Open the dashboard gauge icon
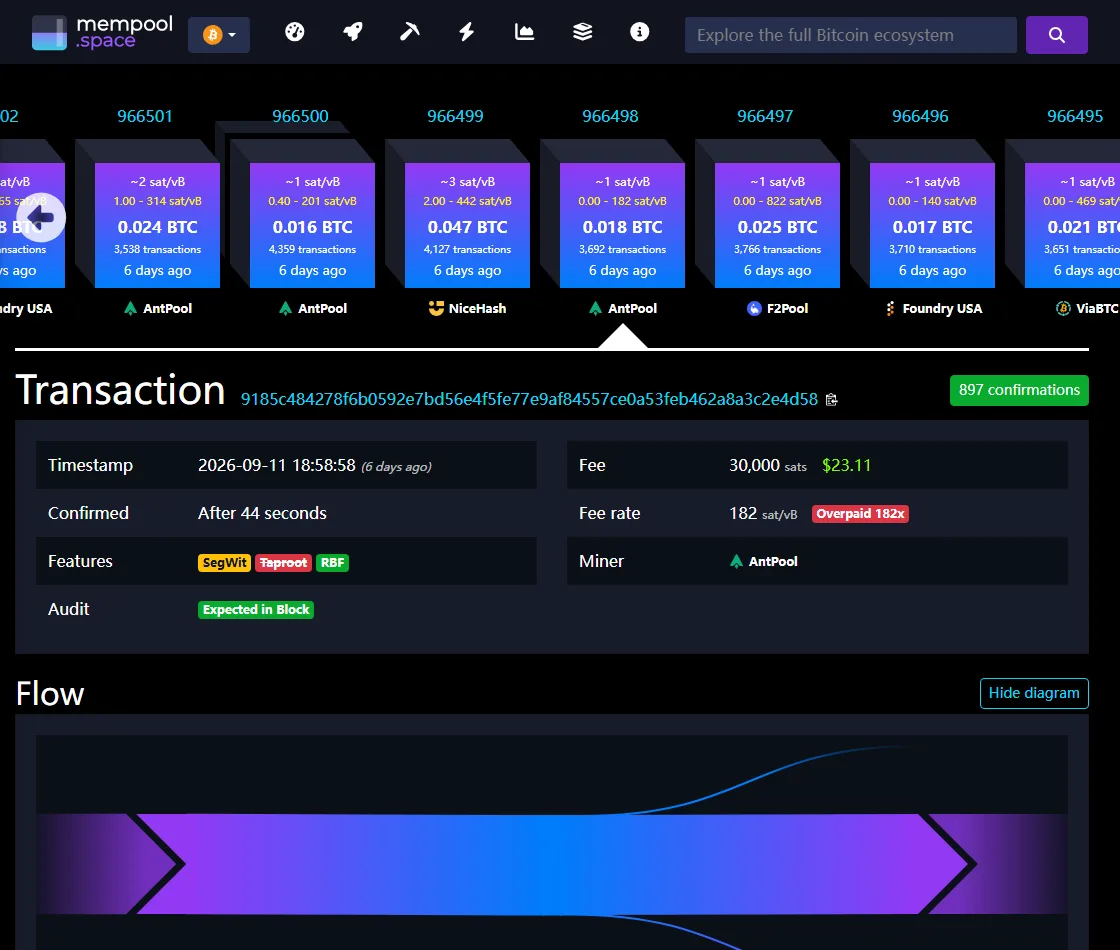 coord(294,32)
